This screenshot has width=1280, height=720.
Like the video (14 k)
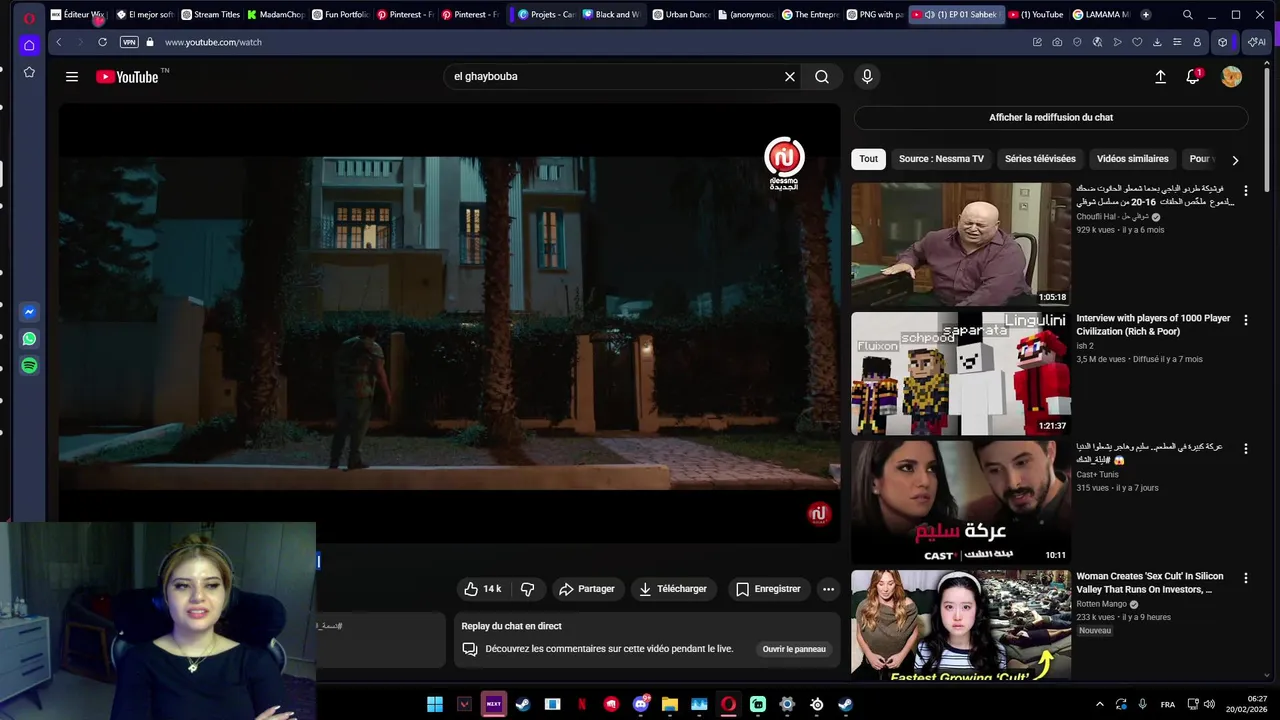[482, 589]
